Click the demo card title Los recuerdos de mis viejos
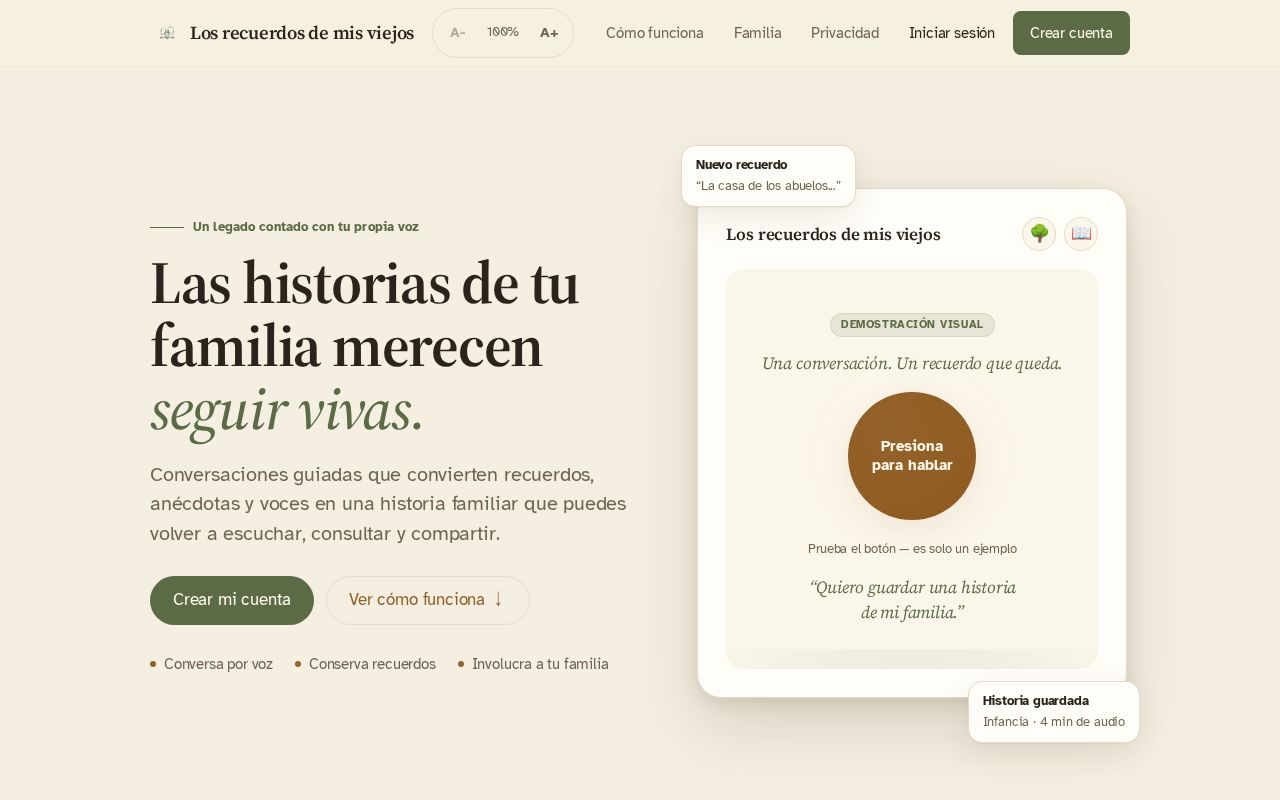The image size is (1280, 800). coord(833,234)
